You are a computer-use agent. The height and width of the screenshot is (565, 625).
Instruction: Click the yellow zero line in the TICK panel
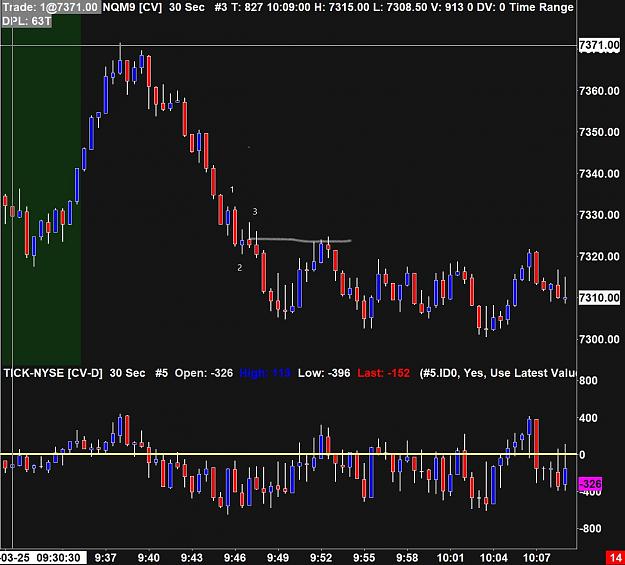pos(289,454)
